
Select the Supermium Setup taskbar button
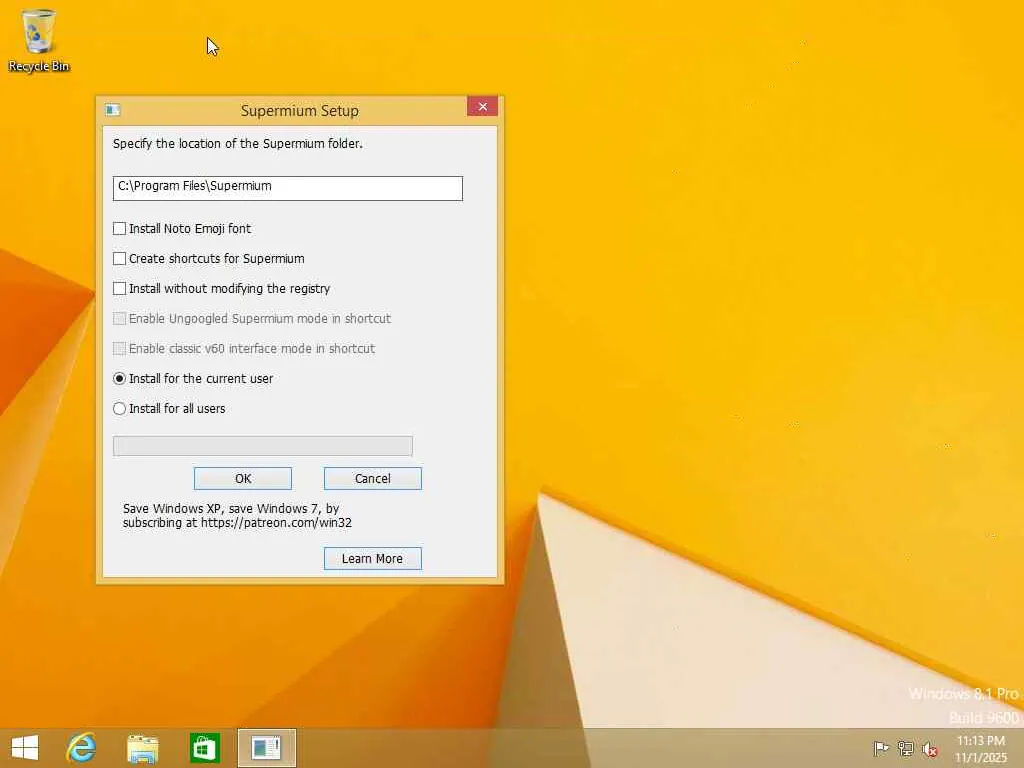266,748
